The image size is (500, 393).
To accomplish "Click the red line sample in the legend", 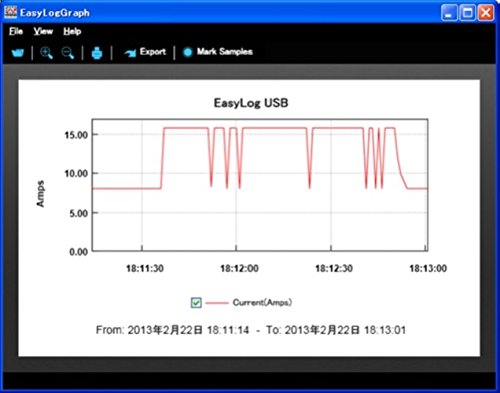I will point(217,303).
